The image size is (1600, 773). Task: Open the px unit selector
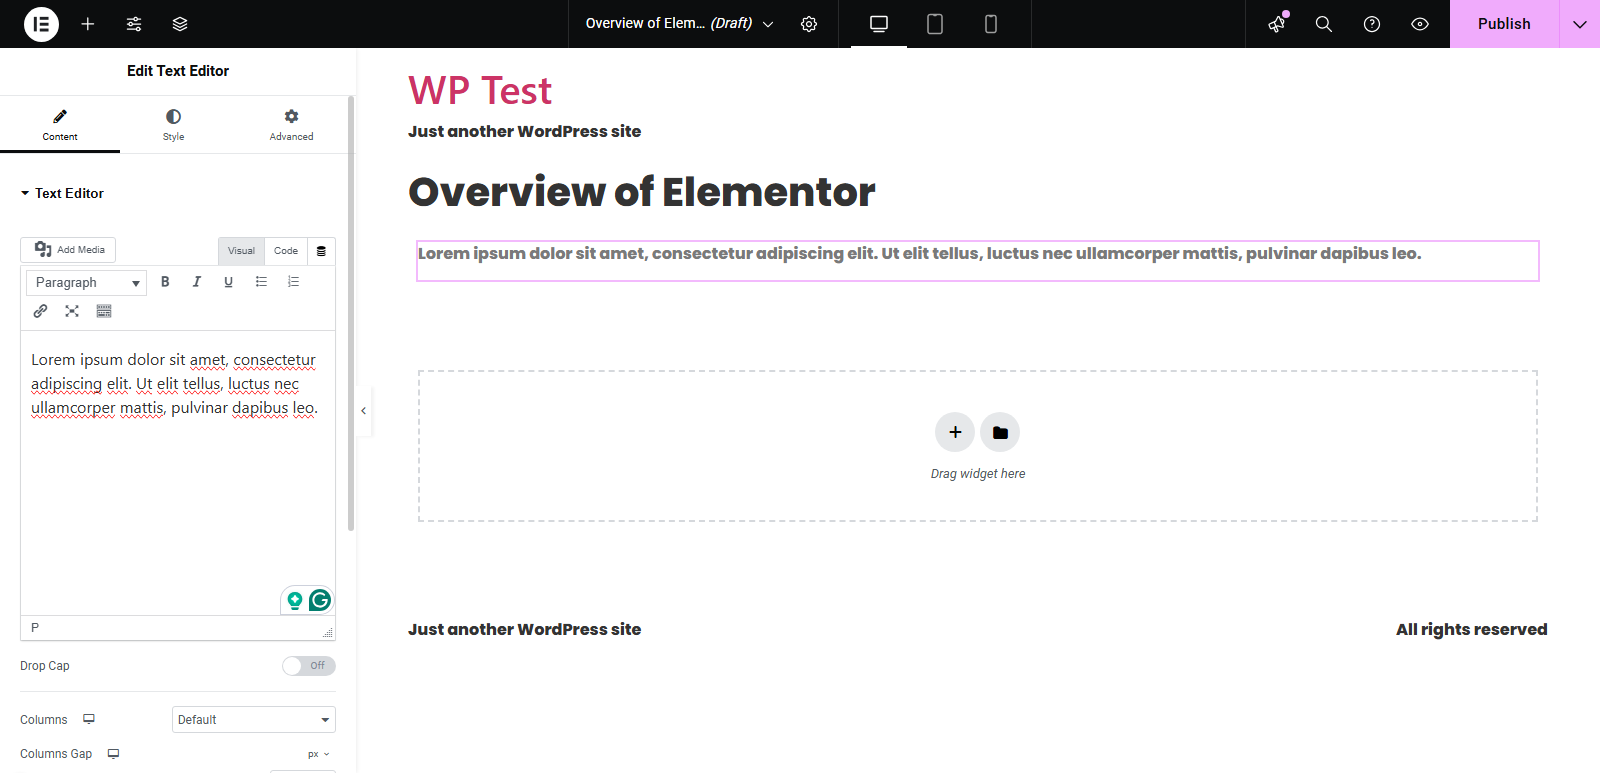pos(319,754)
